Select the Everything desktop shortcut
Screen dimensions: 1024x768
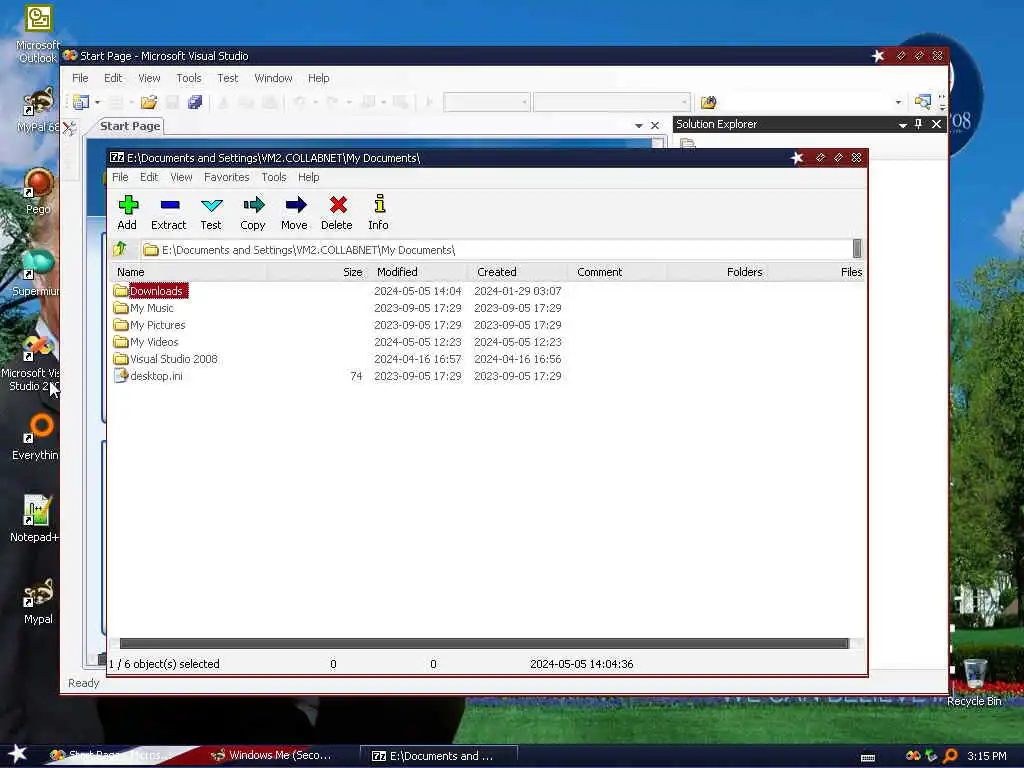point(36,436)
